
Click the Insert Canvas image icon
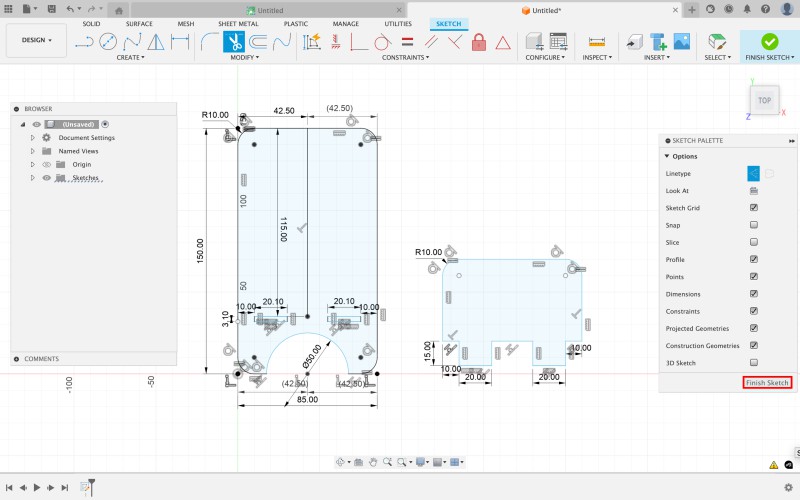pyautogui.click(x=682, y=42)
